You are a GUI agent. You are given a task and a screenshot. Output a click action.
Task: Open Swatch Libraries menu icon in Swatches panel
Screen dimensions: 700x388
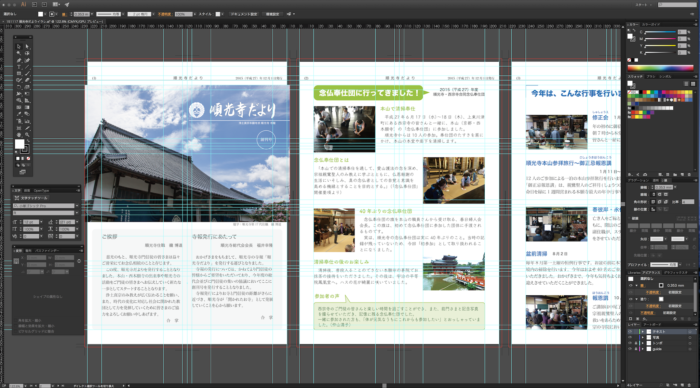(x=630, y=174)
